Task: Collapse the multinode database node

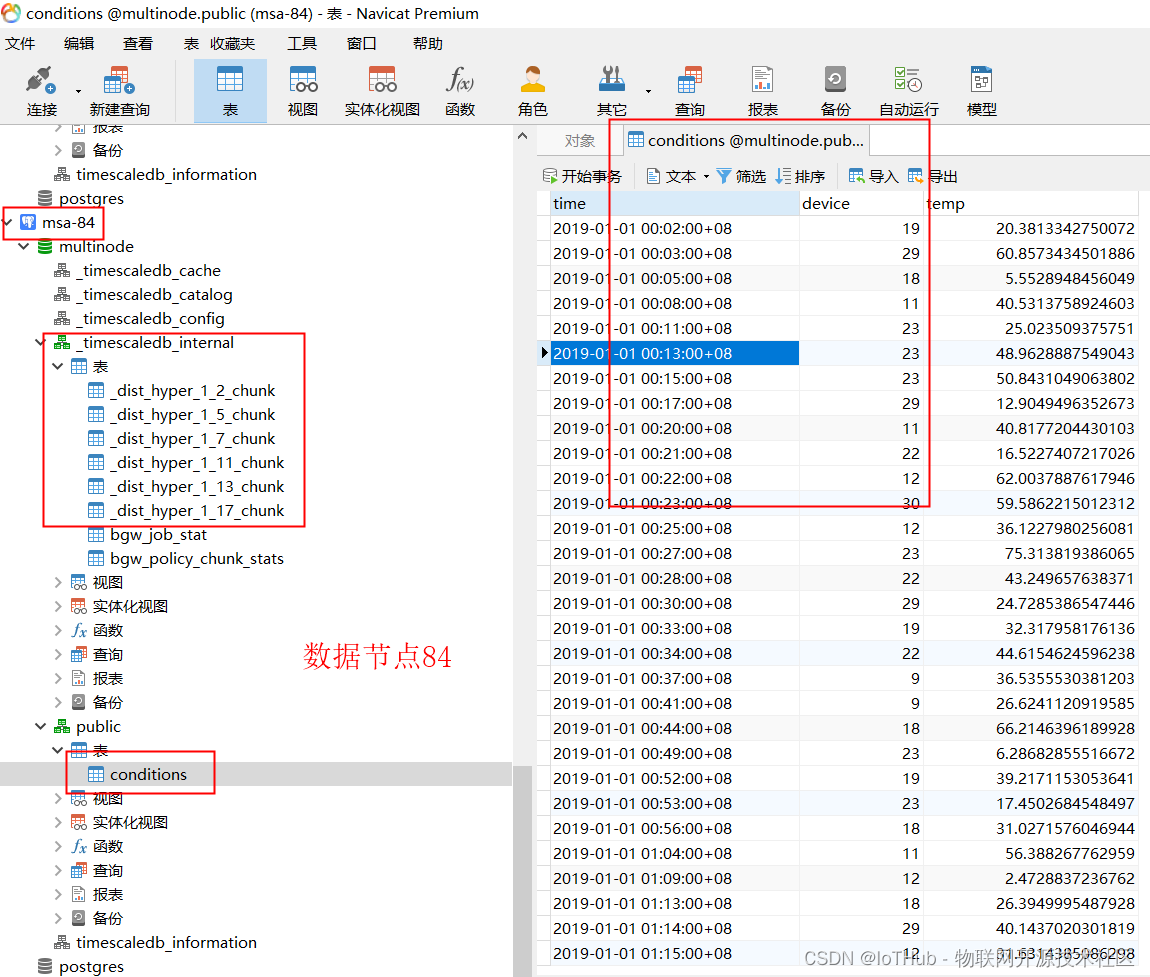Action: pos(24,246)
